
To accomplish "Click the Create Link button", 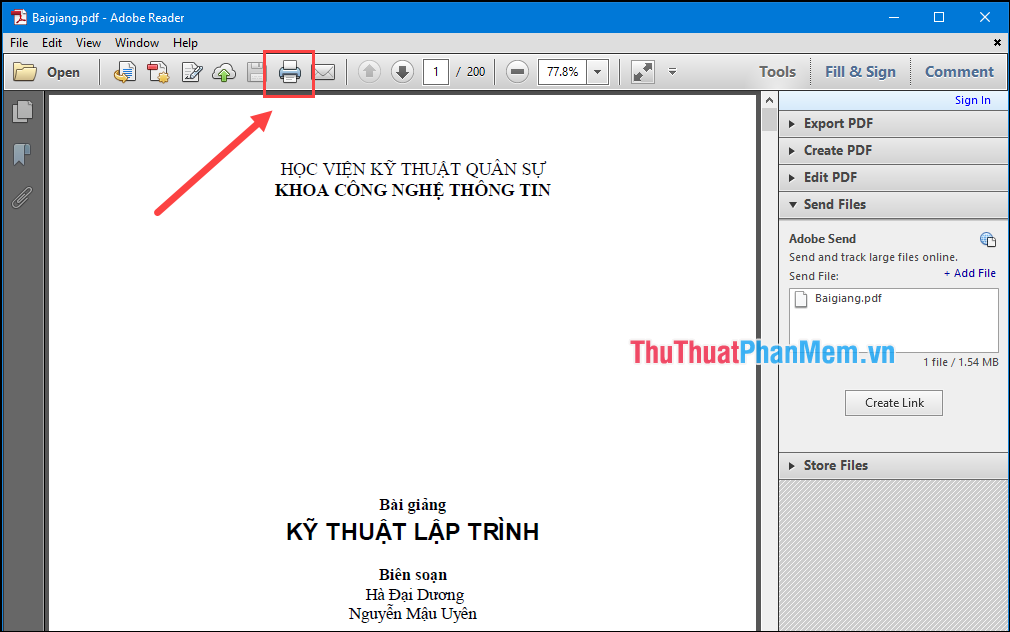I will click(893, 403).
